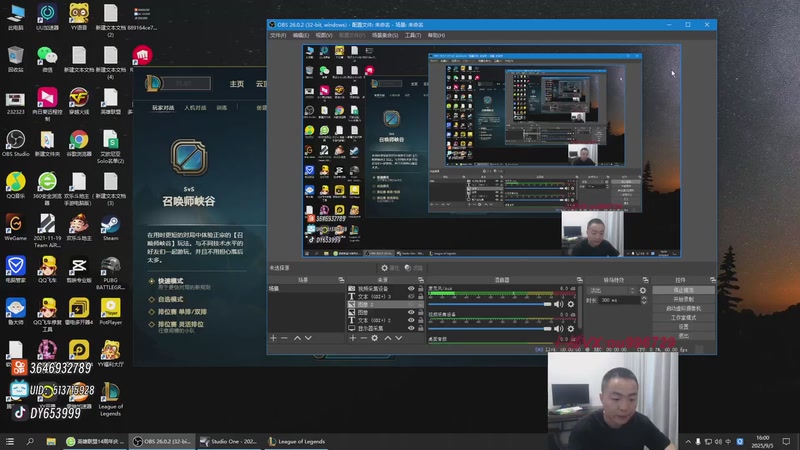Adjust transition duration 300 ms stepper arrows

click(644, 301)
